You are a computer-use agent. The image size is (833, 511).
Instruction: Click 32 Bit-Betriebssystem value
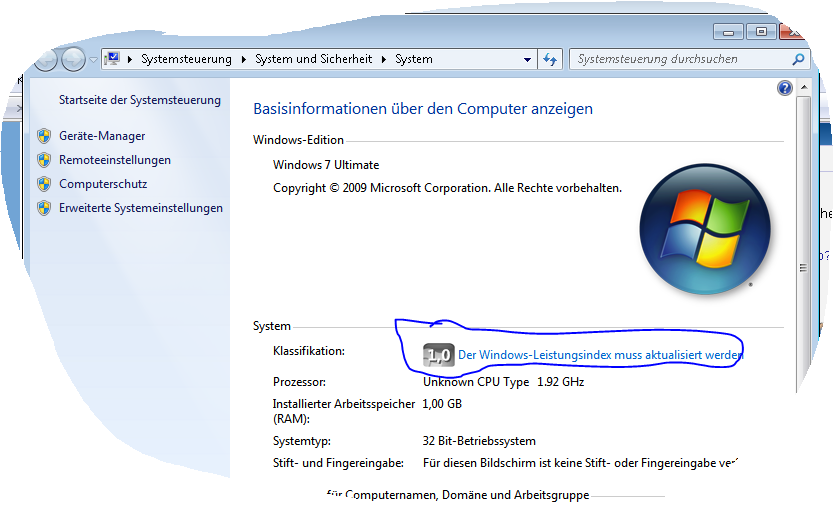pyautogui.click(x=479, y=441)
